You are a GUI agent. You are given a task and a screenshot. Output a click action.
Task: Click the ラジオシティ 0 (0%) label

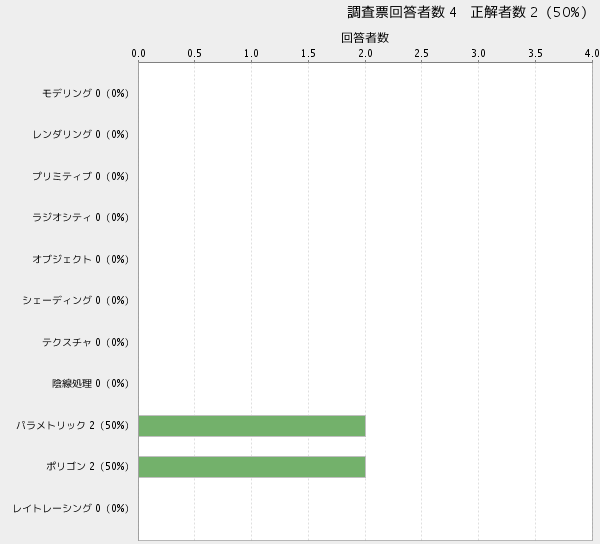pos(81,217)
